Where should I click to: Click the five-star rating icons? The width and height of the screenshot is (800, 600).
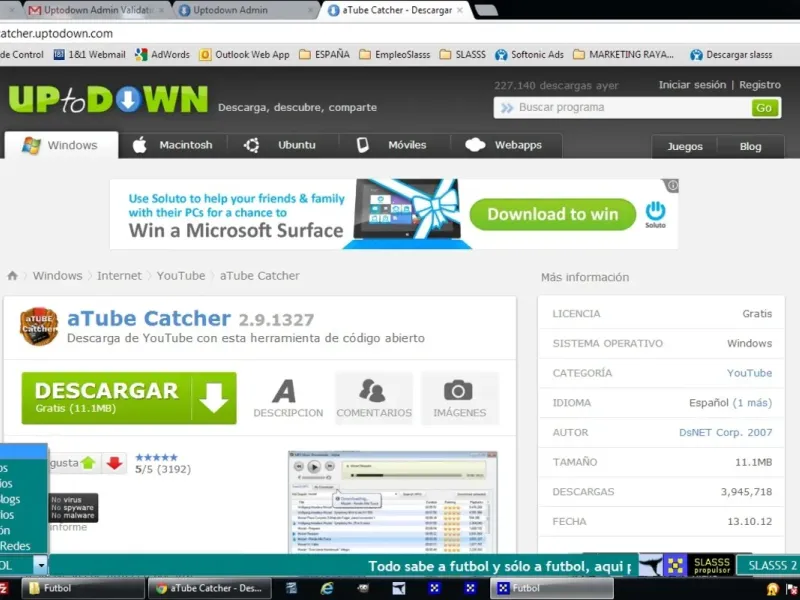156,457
